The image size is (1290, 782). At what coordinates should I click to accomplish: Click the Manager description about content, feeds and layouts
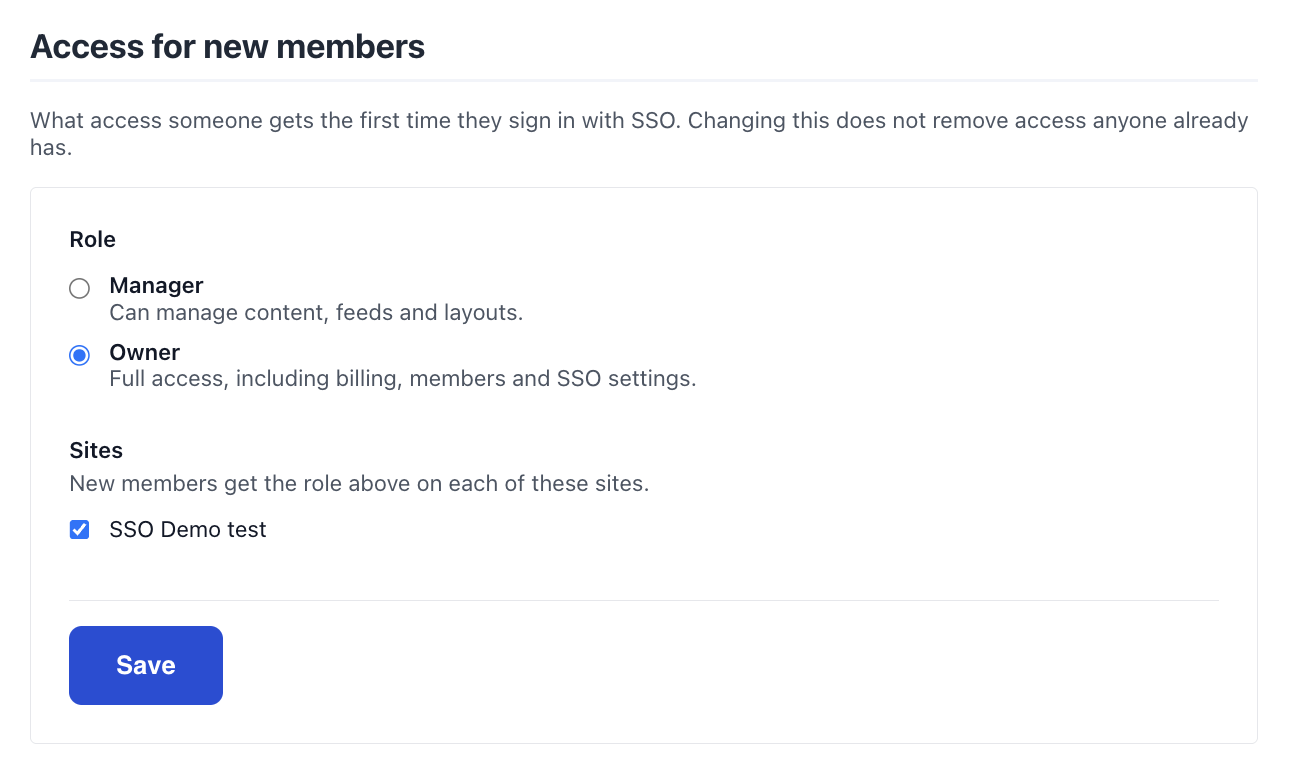[x=316, y=313]
